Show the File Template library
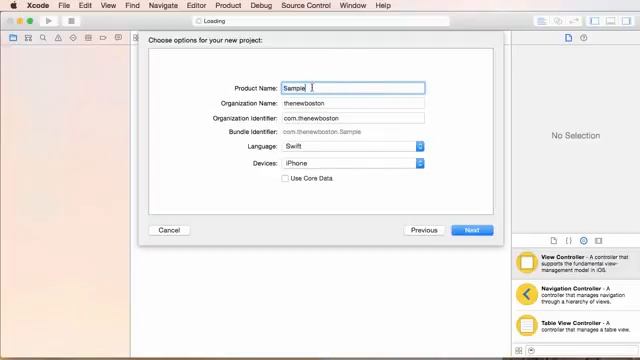Image resolution: width=640 pixels, height=360 pixels. 553,241
